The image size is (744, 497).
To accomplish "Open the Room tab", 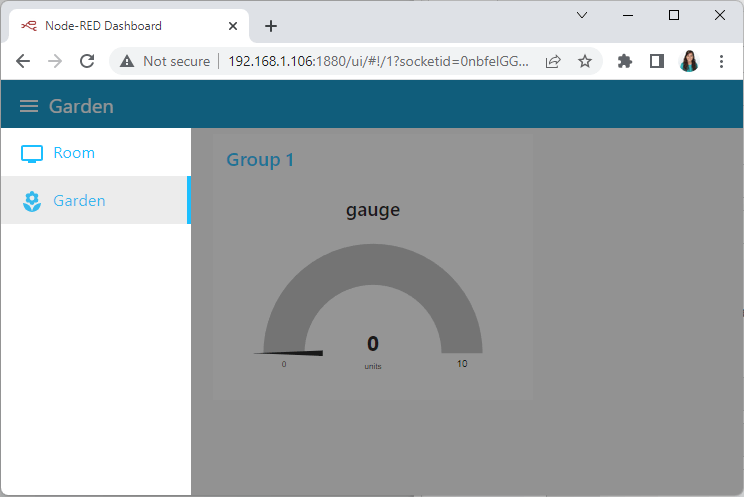I will pyautogui.click(x=74, y=153).
